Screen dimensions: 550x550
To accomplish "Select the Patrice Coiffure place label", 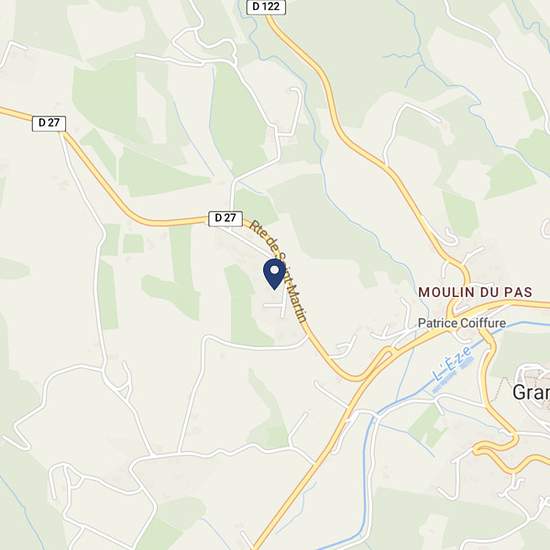I will click(x=462, y=323).
